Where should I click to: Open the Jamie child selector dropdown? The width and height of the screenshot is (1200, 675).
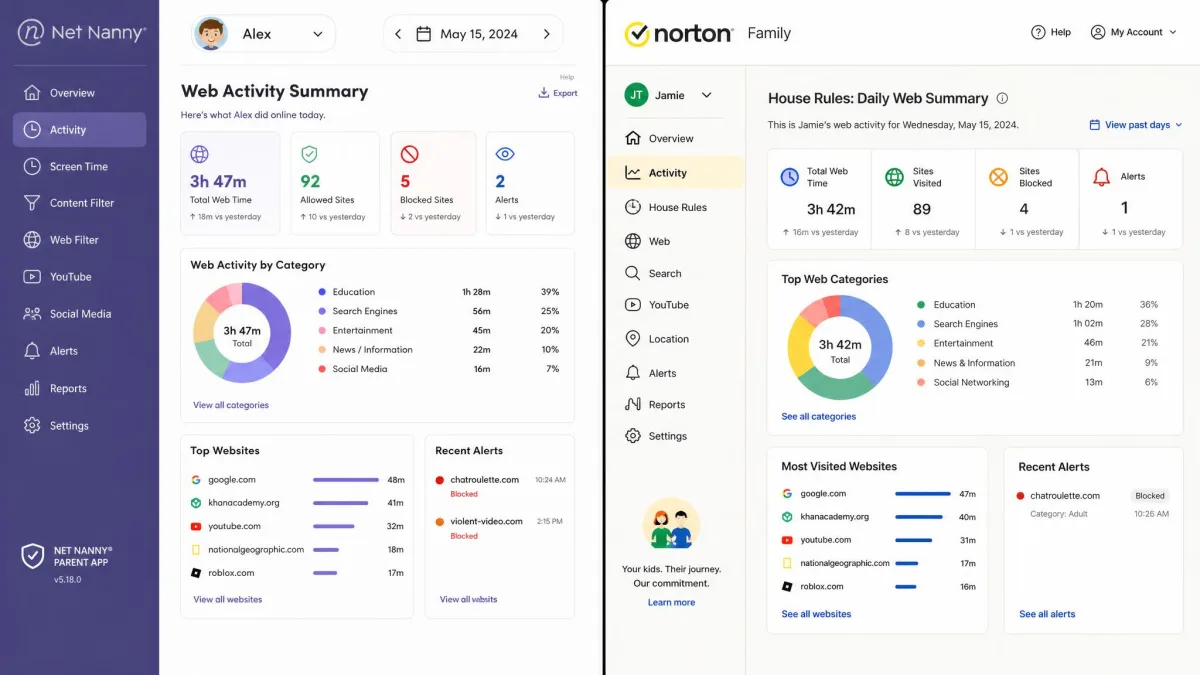(669, 95)
